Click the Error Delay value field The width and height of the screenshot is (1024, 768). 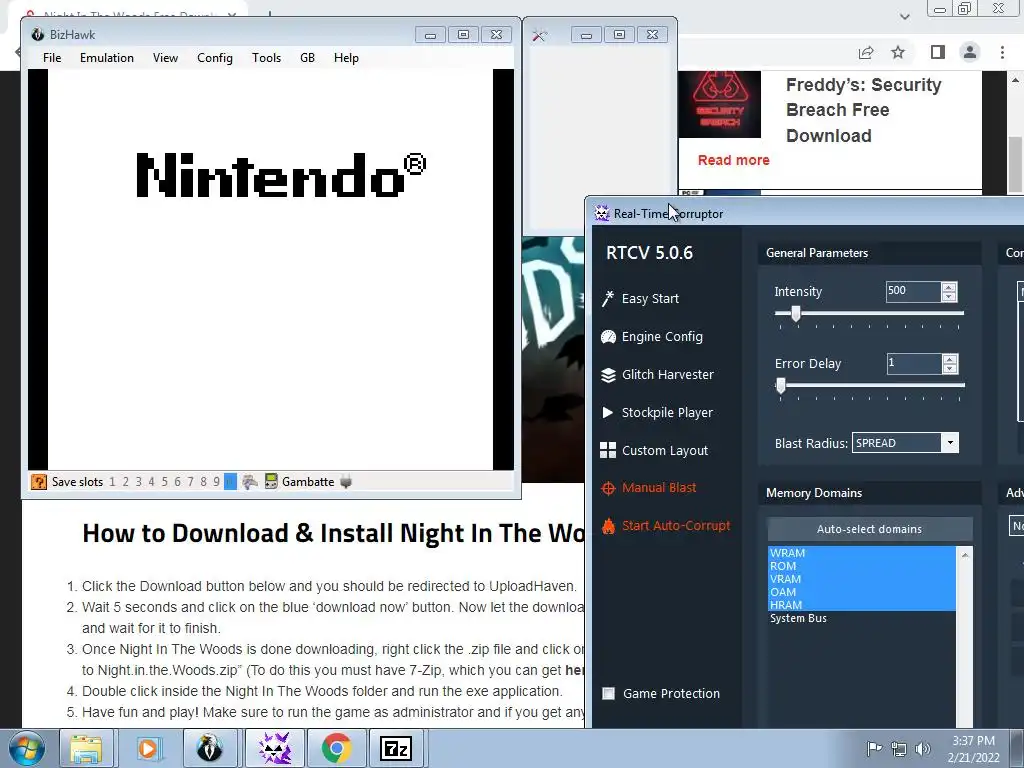pyautogui.click(x=913, y=363)
